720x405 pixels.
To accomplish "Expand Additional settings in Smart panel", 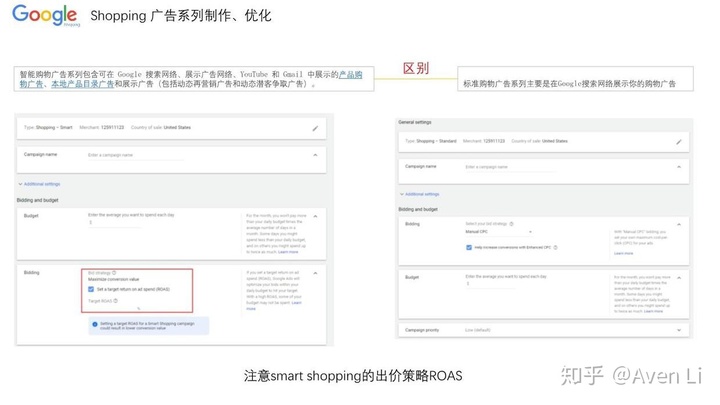I will click(39, 184).
